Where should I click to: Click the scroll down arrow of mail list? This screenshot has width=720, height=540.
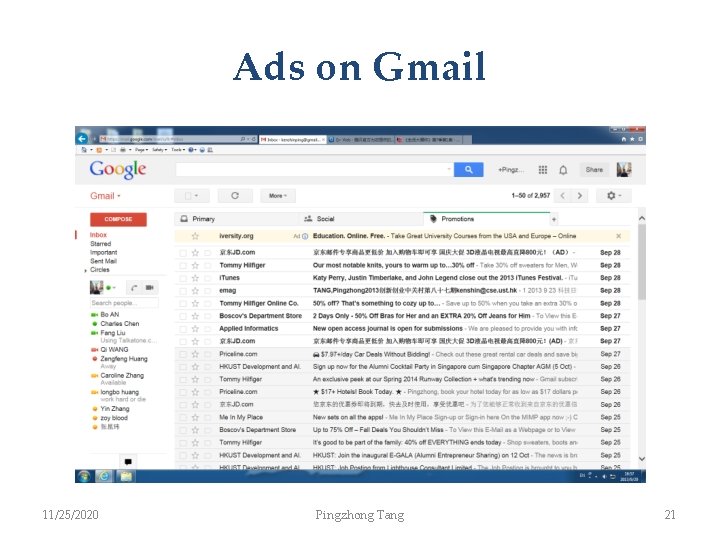click(642, 459)
